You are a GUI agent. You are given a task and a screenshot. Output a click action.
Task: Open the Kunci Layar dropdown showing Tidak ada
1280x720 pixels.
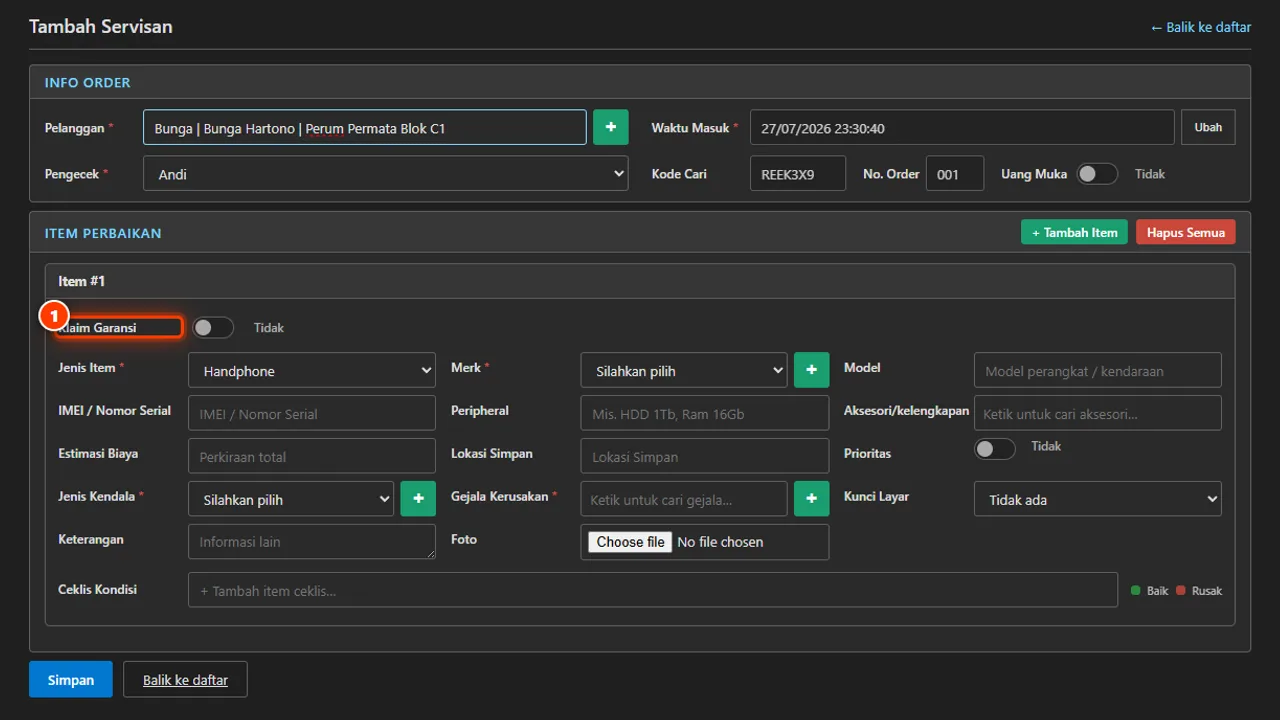pyautogui.click(x=1098, y=499)
